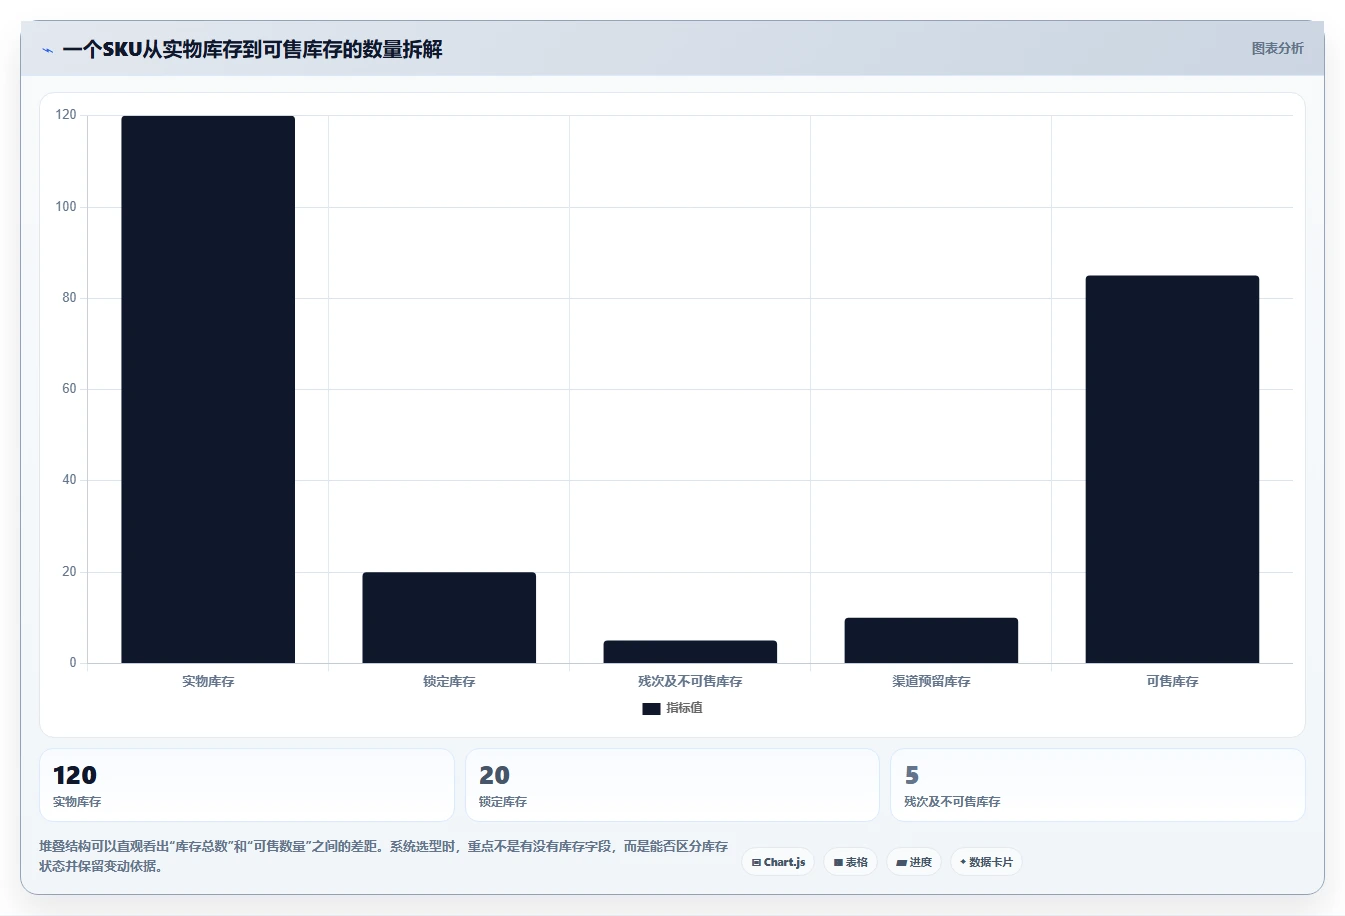This screenshot has height=916, width=1345.
Task: Click the 渠道预留库存 bar
Action: (x=931, y=640)
